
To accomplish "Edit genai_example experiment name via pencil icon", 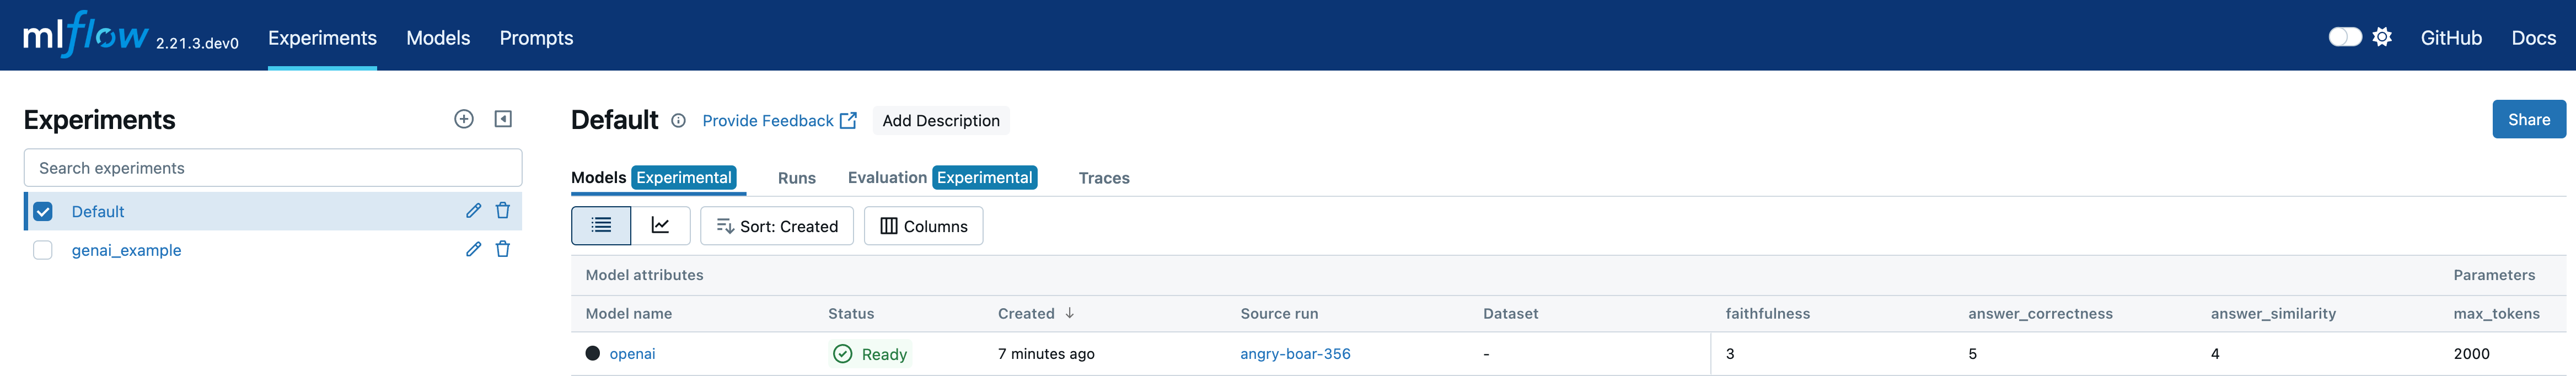I will tap(473, 249).
